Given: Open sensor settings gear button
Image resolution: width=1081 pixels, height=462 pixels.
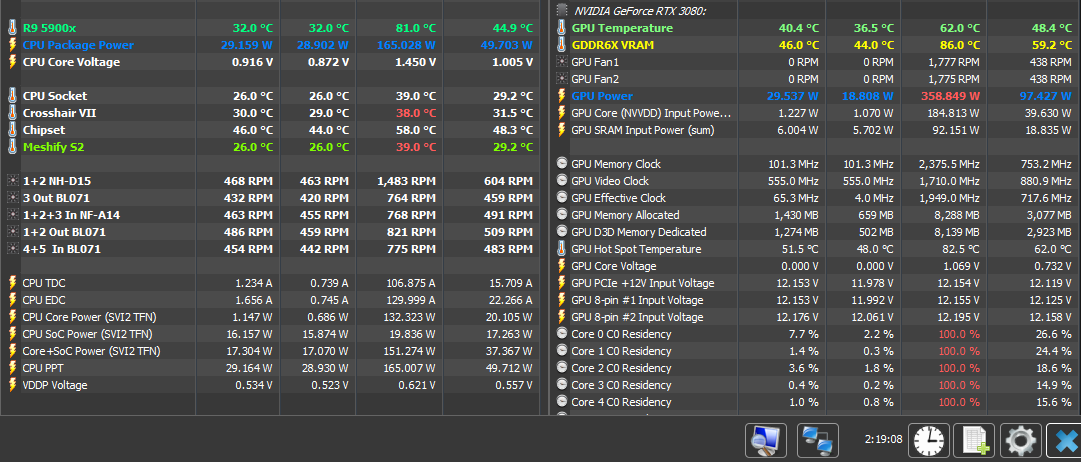Looking at the screenshot, I should [x=1020, y=440].
